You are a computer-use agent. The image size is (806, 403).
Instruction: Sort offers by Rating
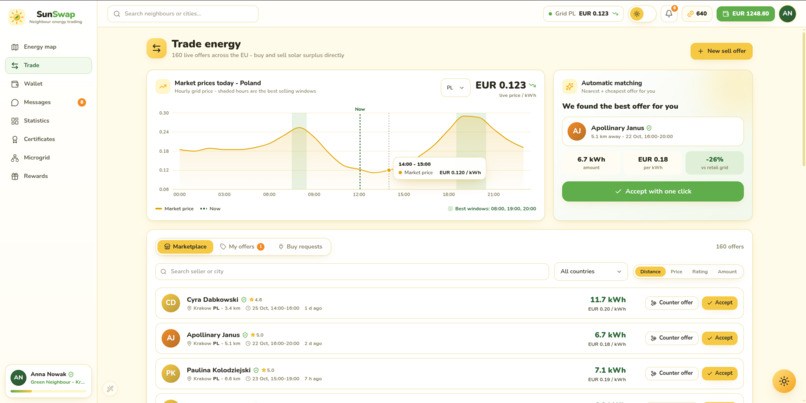pos(700,271)
